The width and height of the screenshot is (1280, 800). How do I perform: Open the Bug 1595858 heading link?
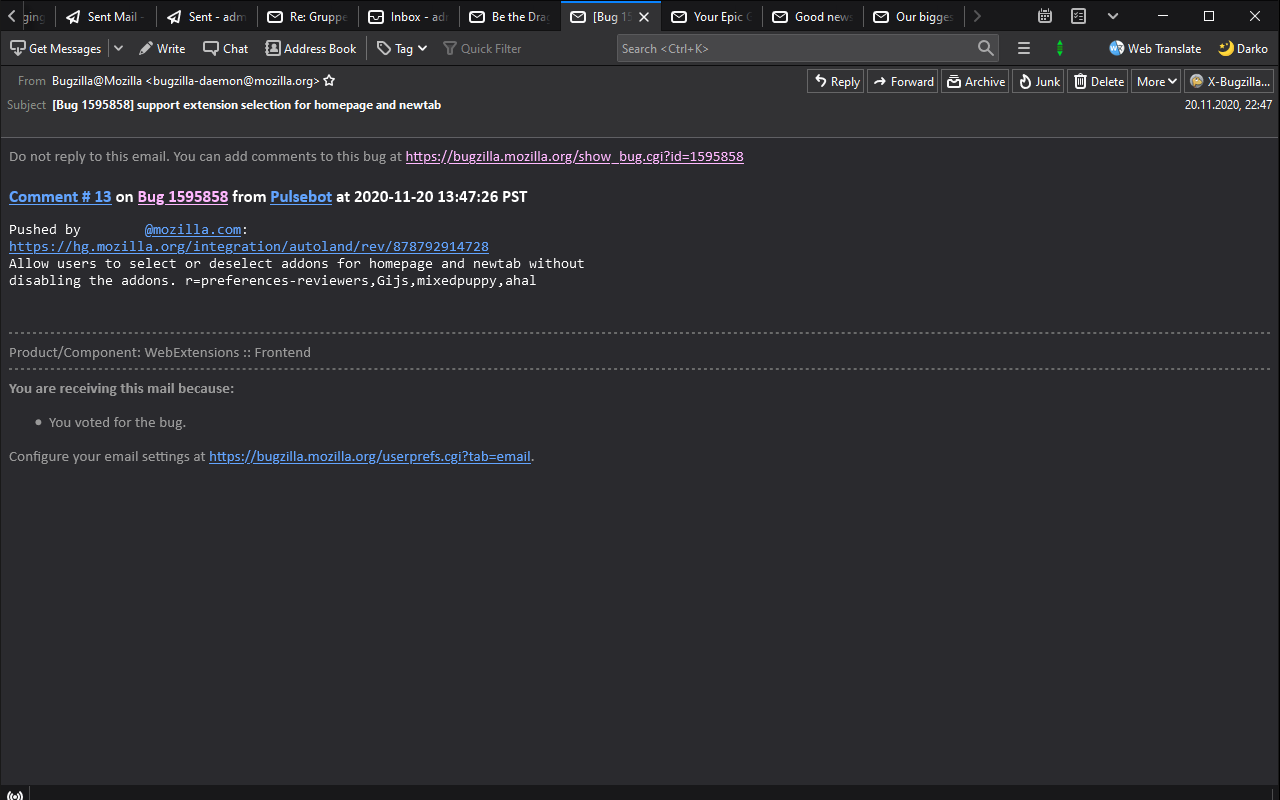(183, 197)
